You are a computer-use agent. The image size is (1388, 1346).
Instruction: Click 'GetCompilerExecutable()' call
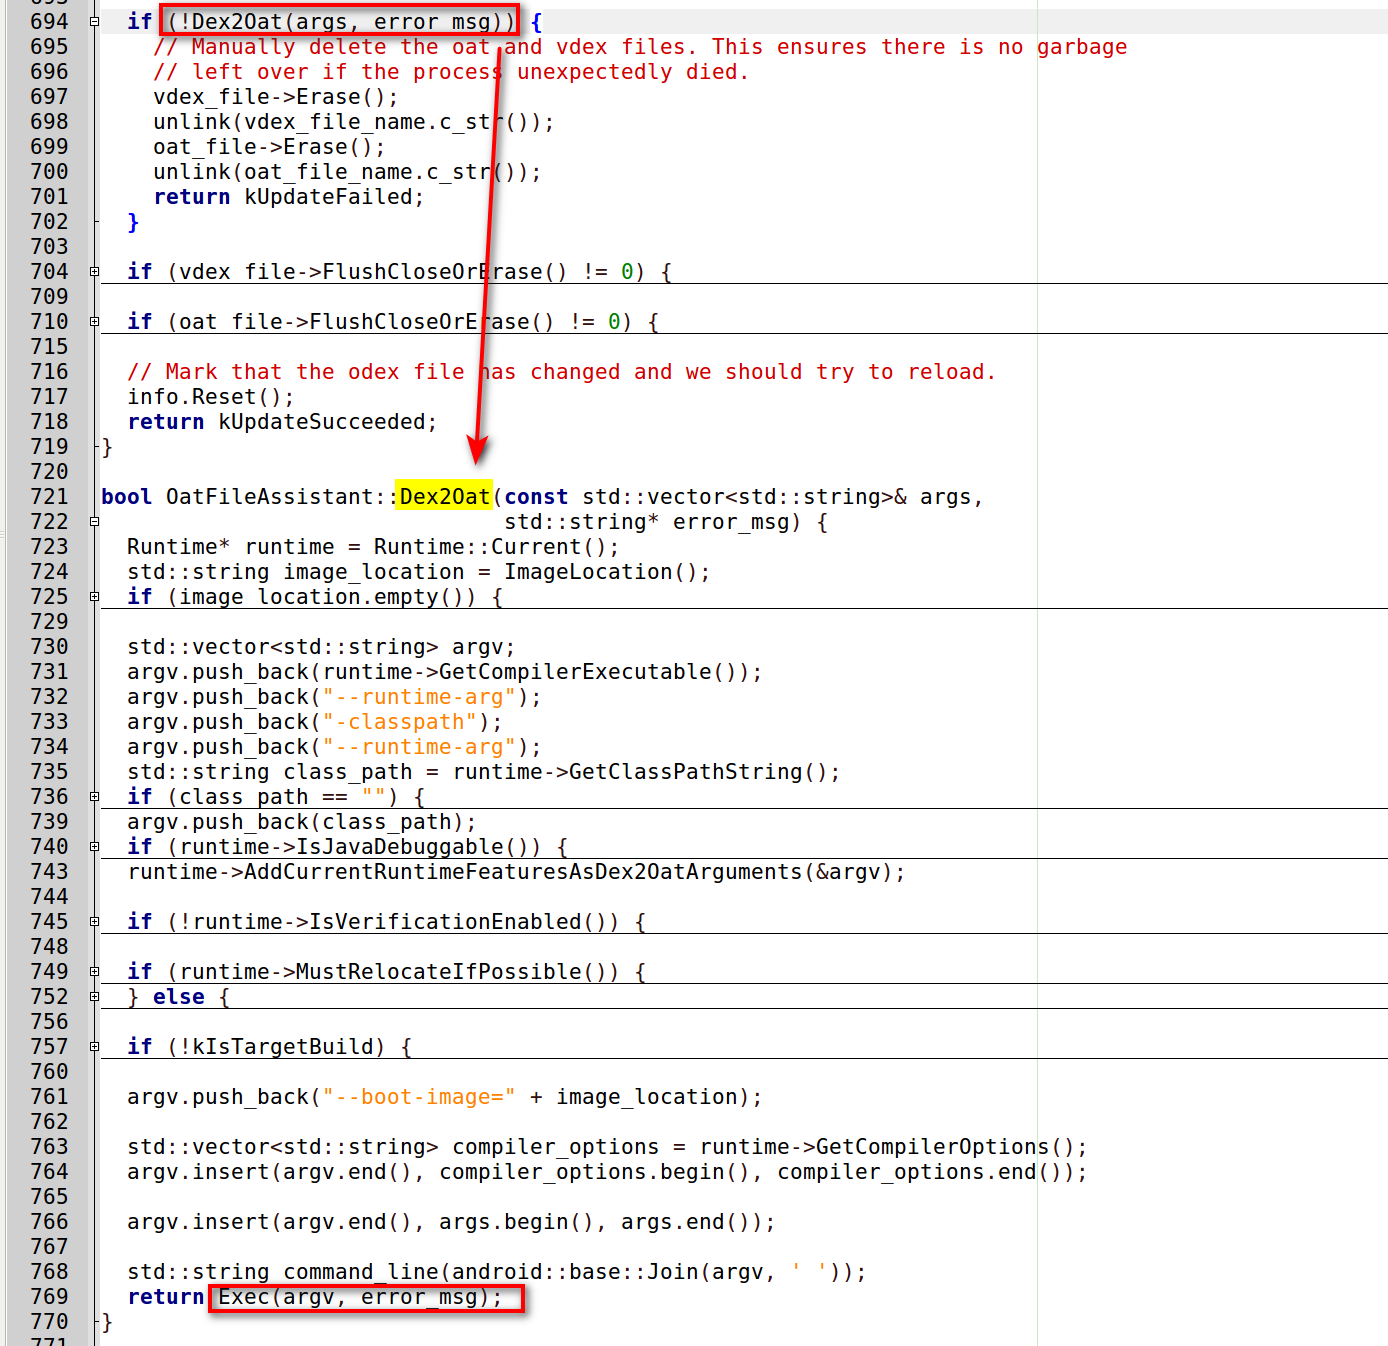[x=594, y=672]
